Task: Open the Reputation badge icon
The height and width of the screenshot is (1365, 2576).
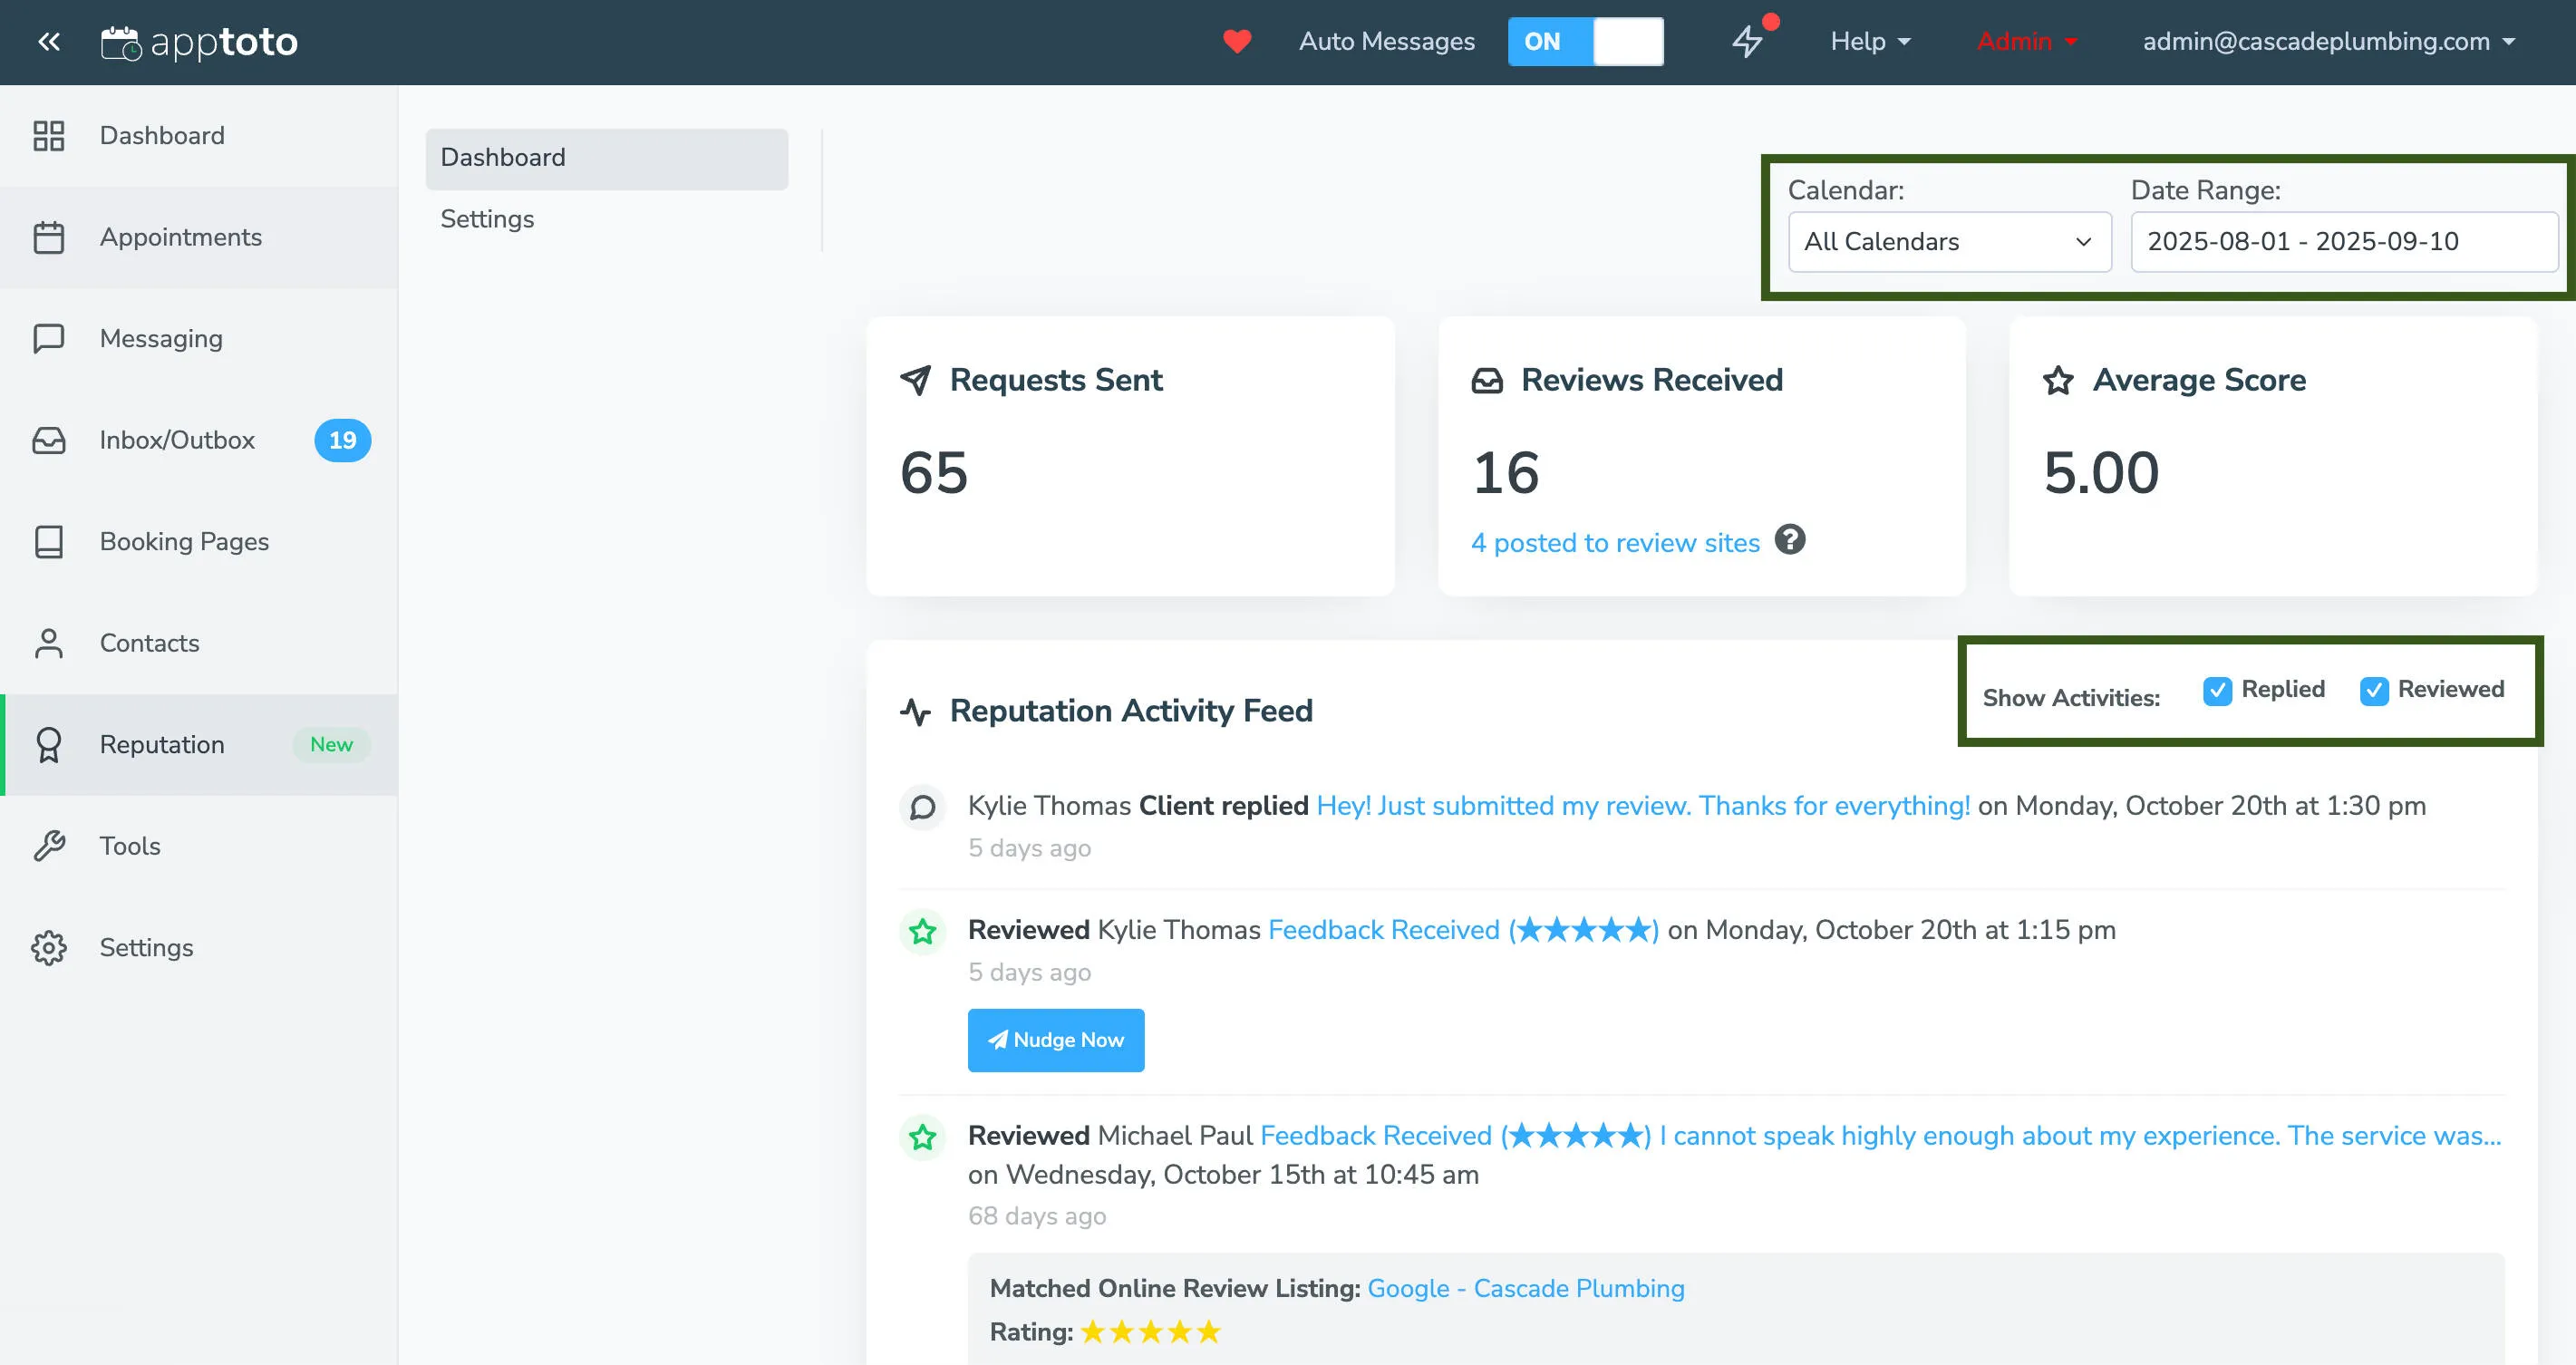Action: point(49,744)
